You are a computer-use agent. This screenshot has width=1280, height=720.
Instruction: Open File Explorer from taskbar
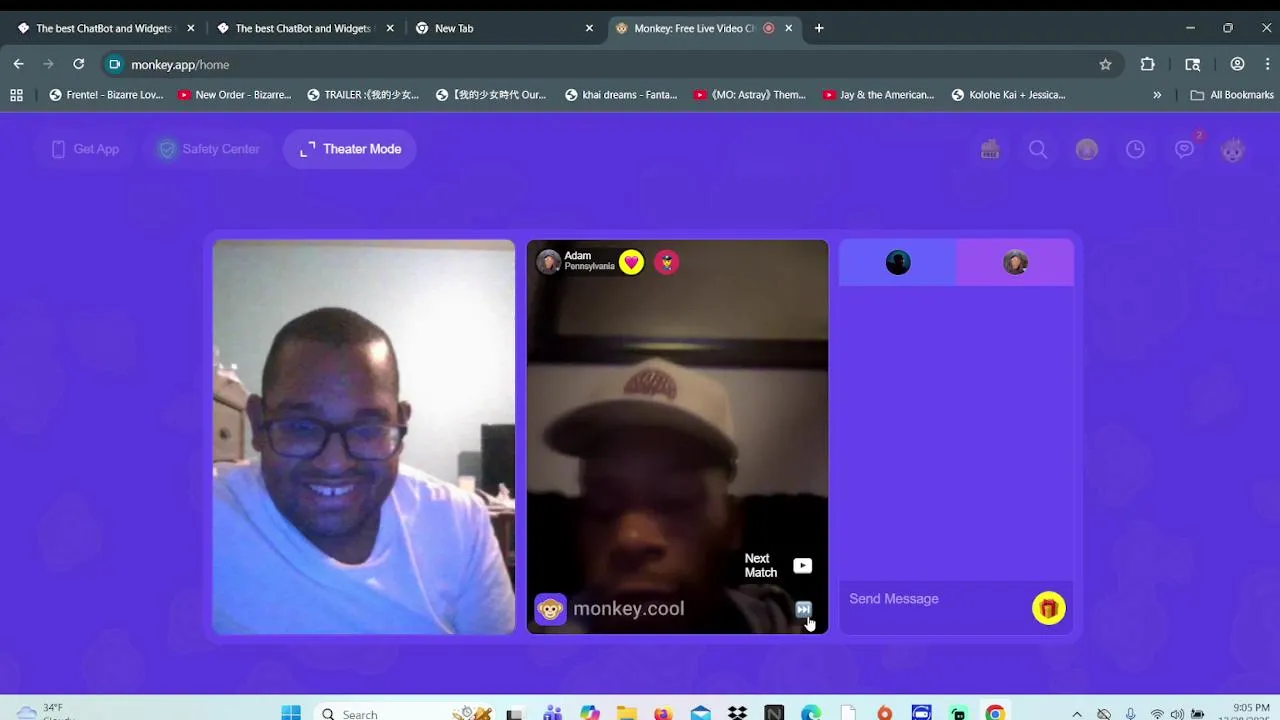(x=627, y=713)
